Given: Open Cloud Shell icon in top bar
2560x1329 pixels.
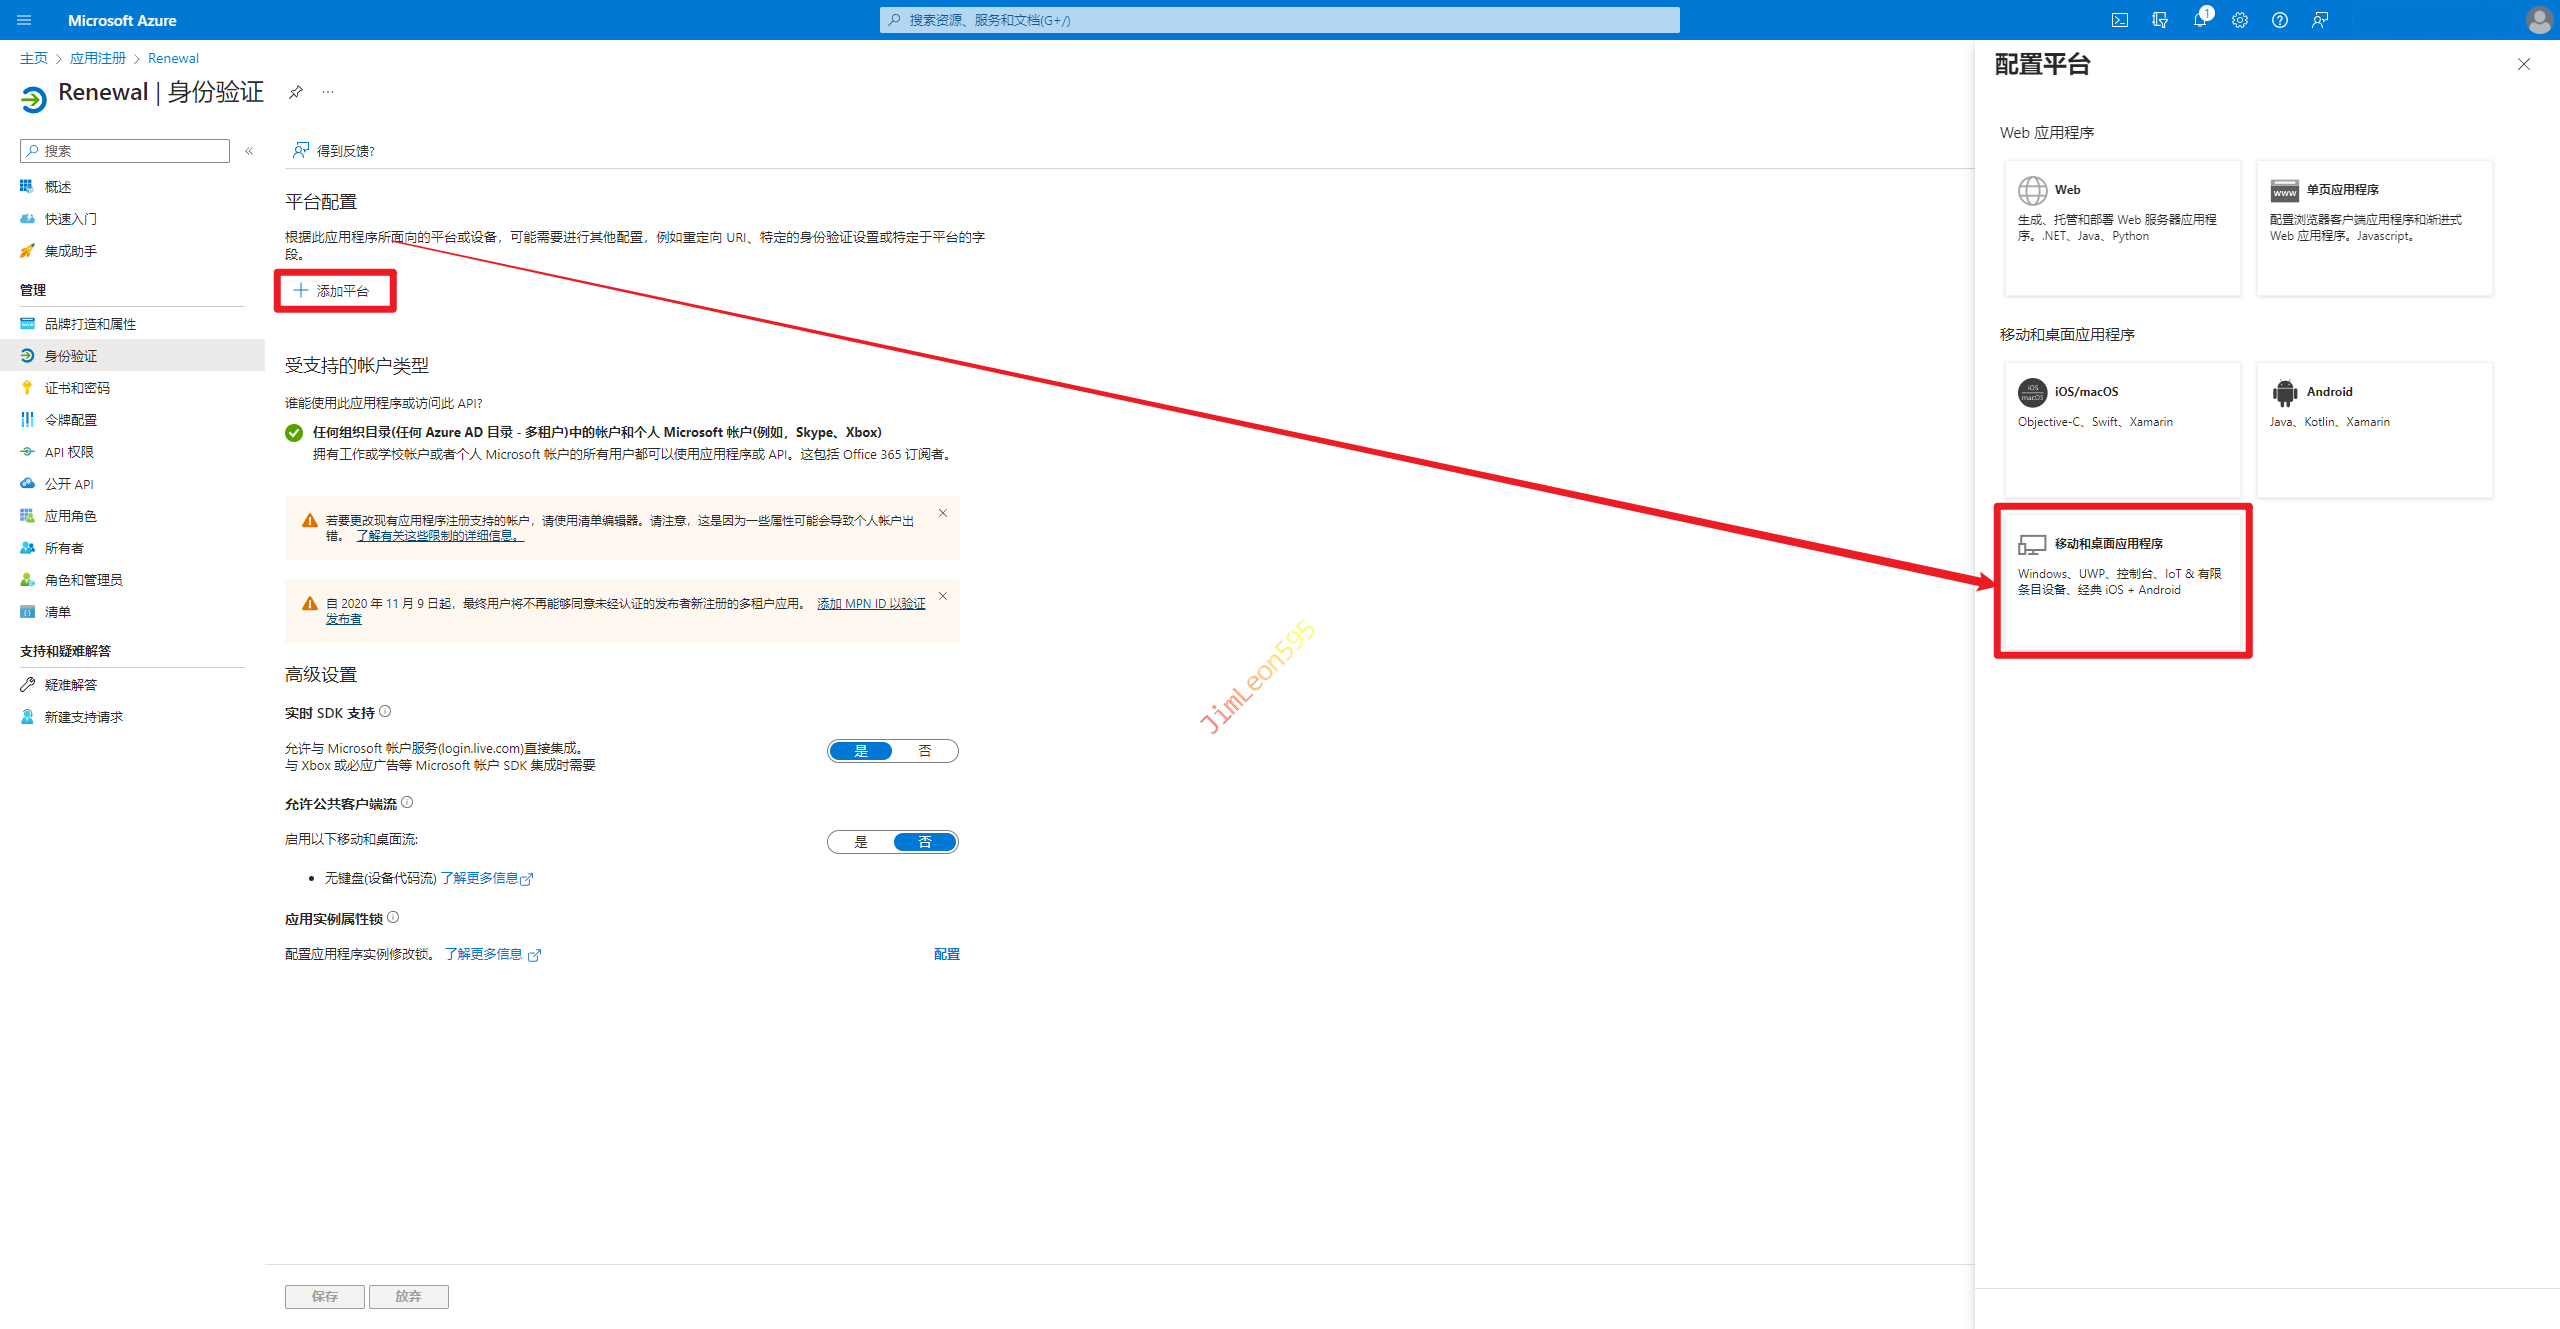Looking at the screenshot, I should [x=2119, y=20].
